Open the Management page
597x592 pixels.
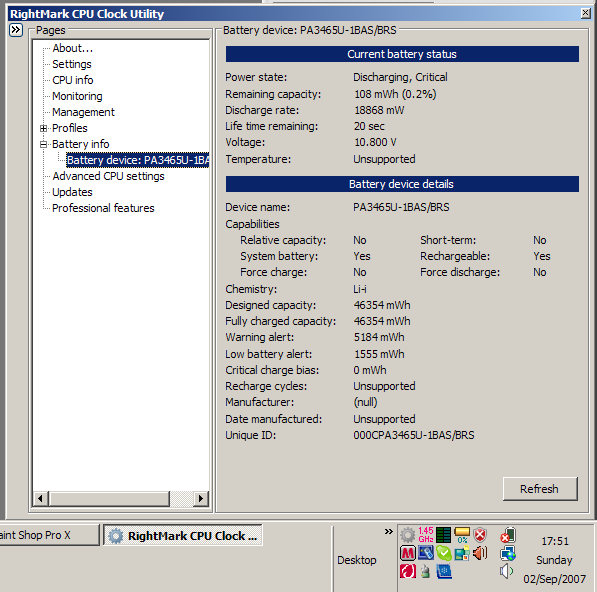(x=83, y=112)
